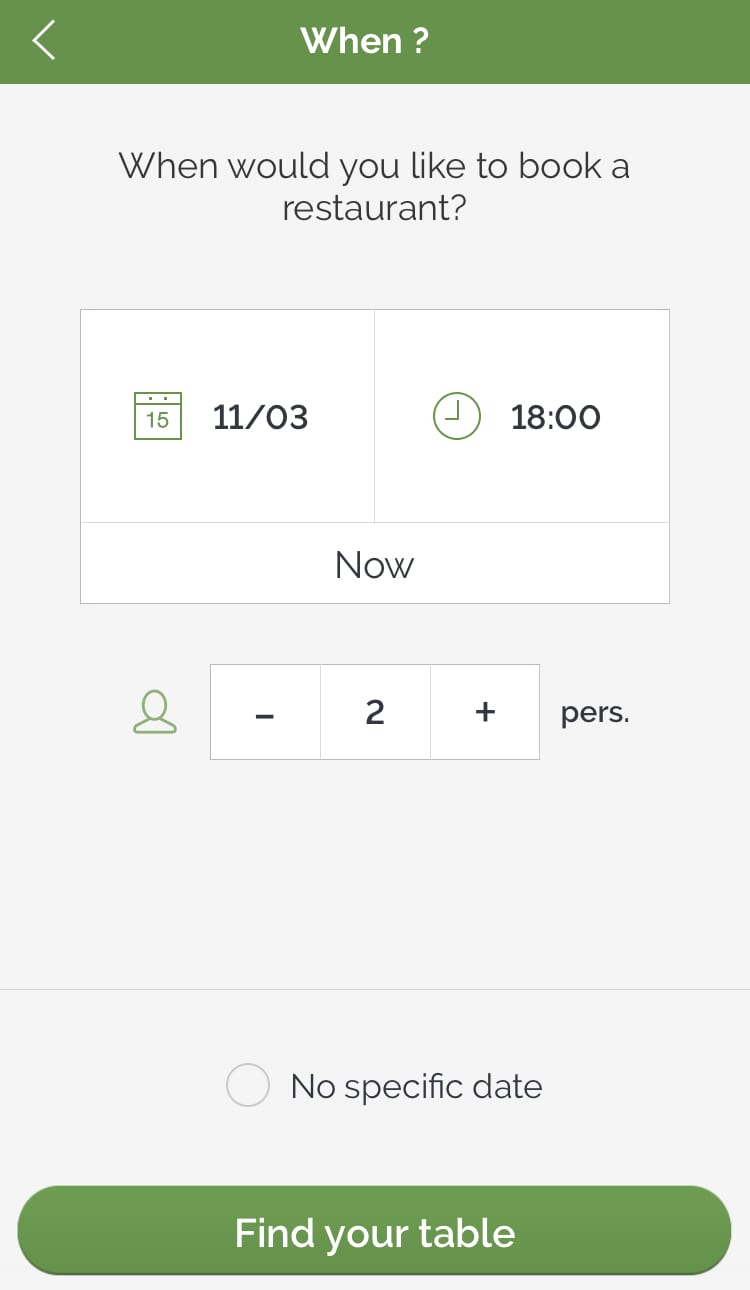Tap empty green header area right of title
750x1290 pixels.
600,41
